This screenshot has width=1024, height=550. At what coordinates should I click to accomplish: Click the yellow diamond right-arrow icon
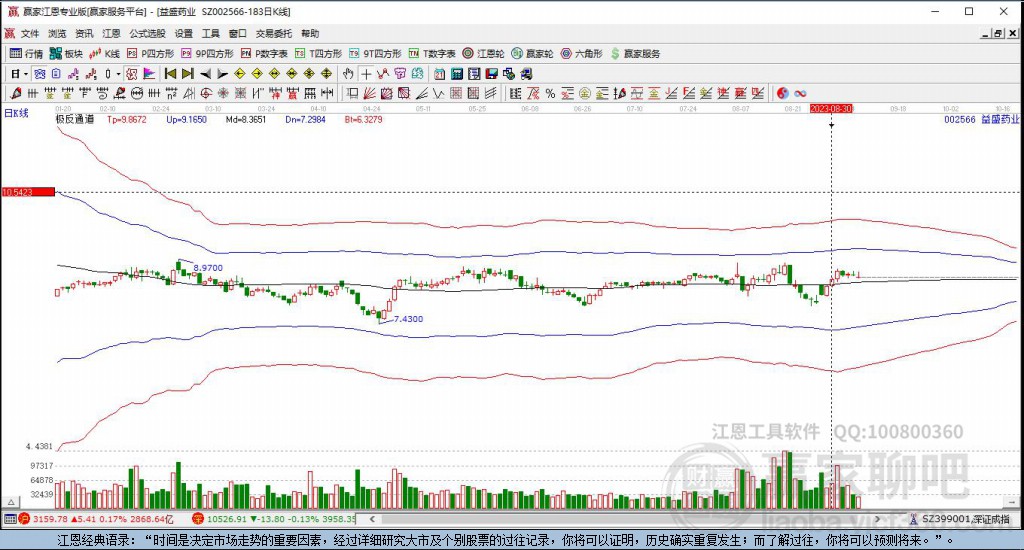click(257, 74)
